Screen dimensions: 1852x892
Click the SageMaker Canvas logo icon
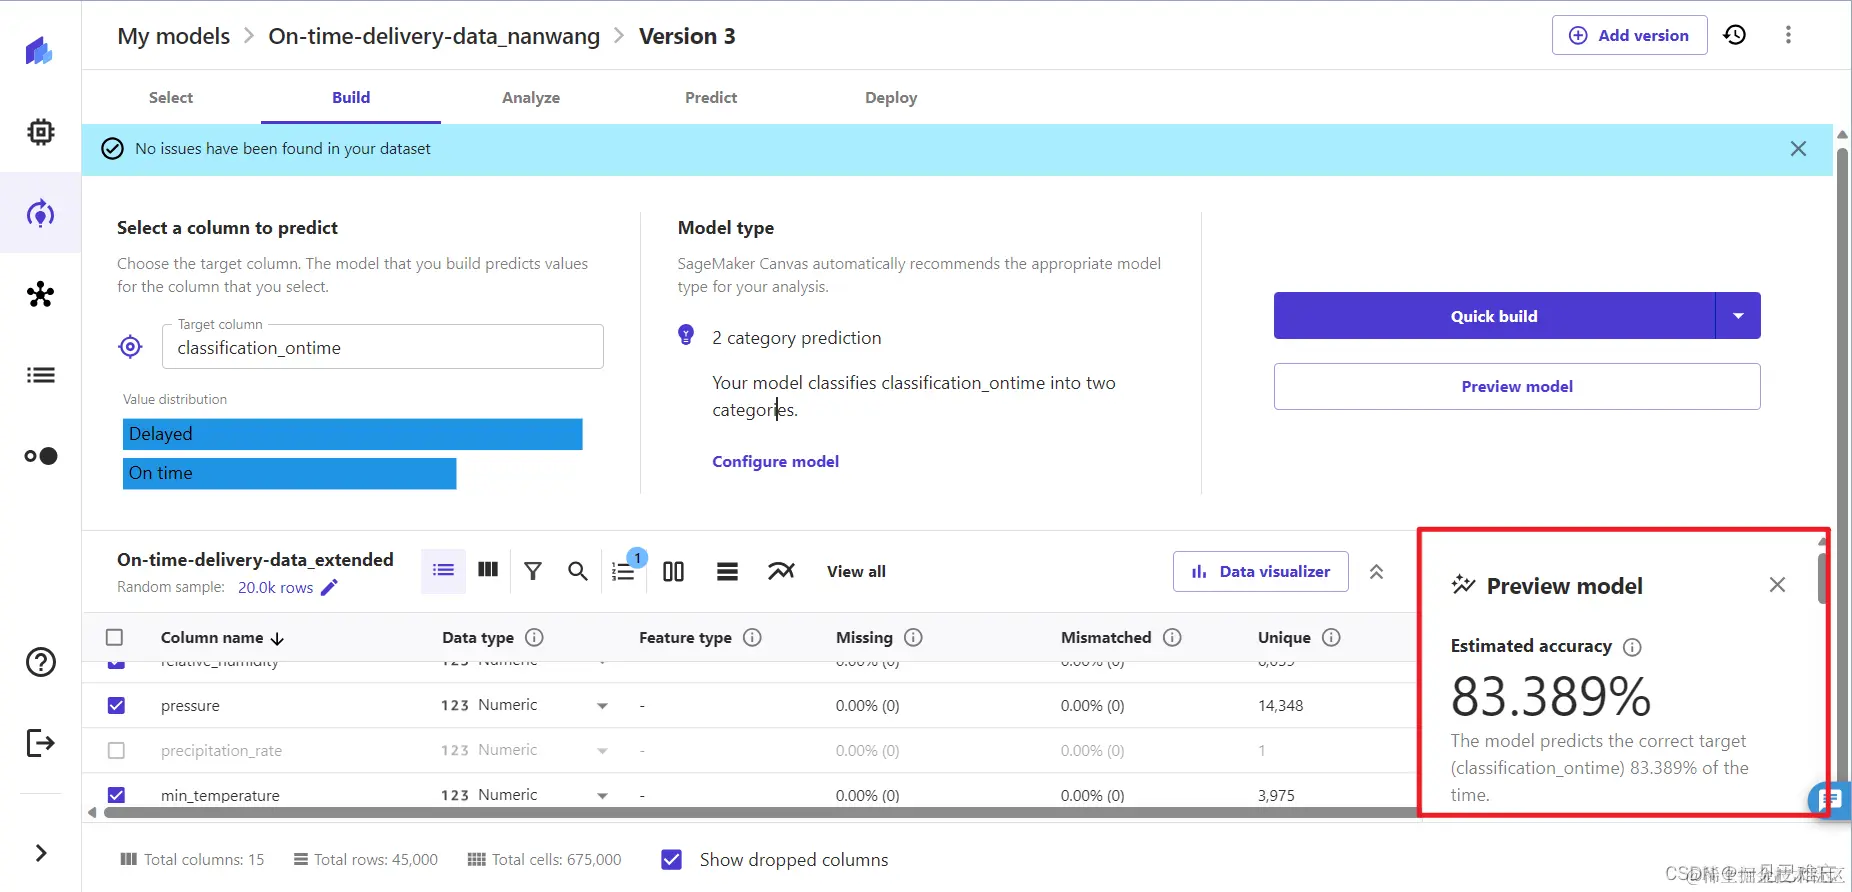click(40, 50)
